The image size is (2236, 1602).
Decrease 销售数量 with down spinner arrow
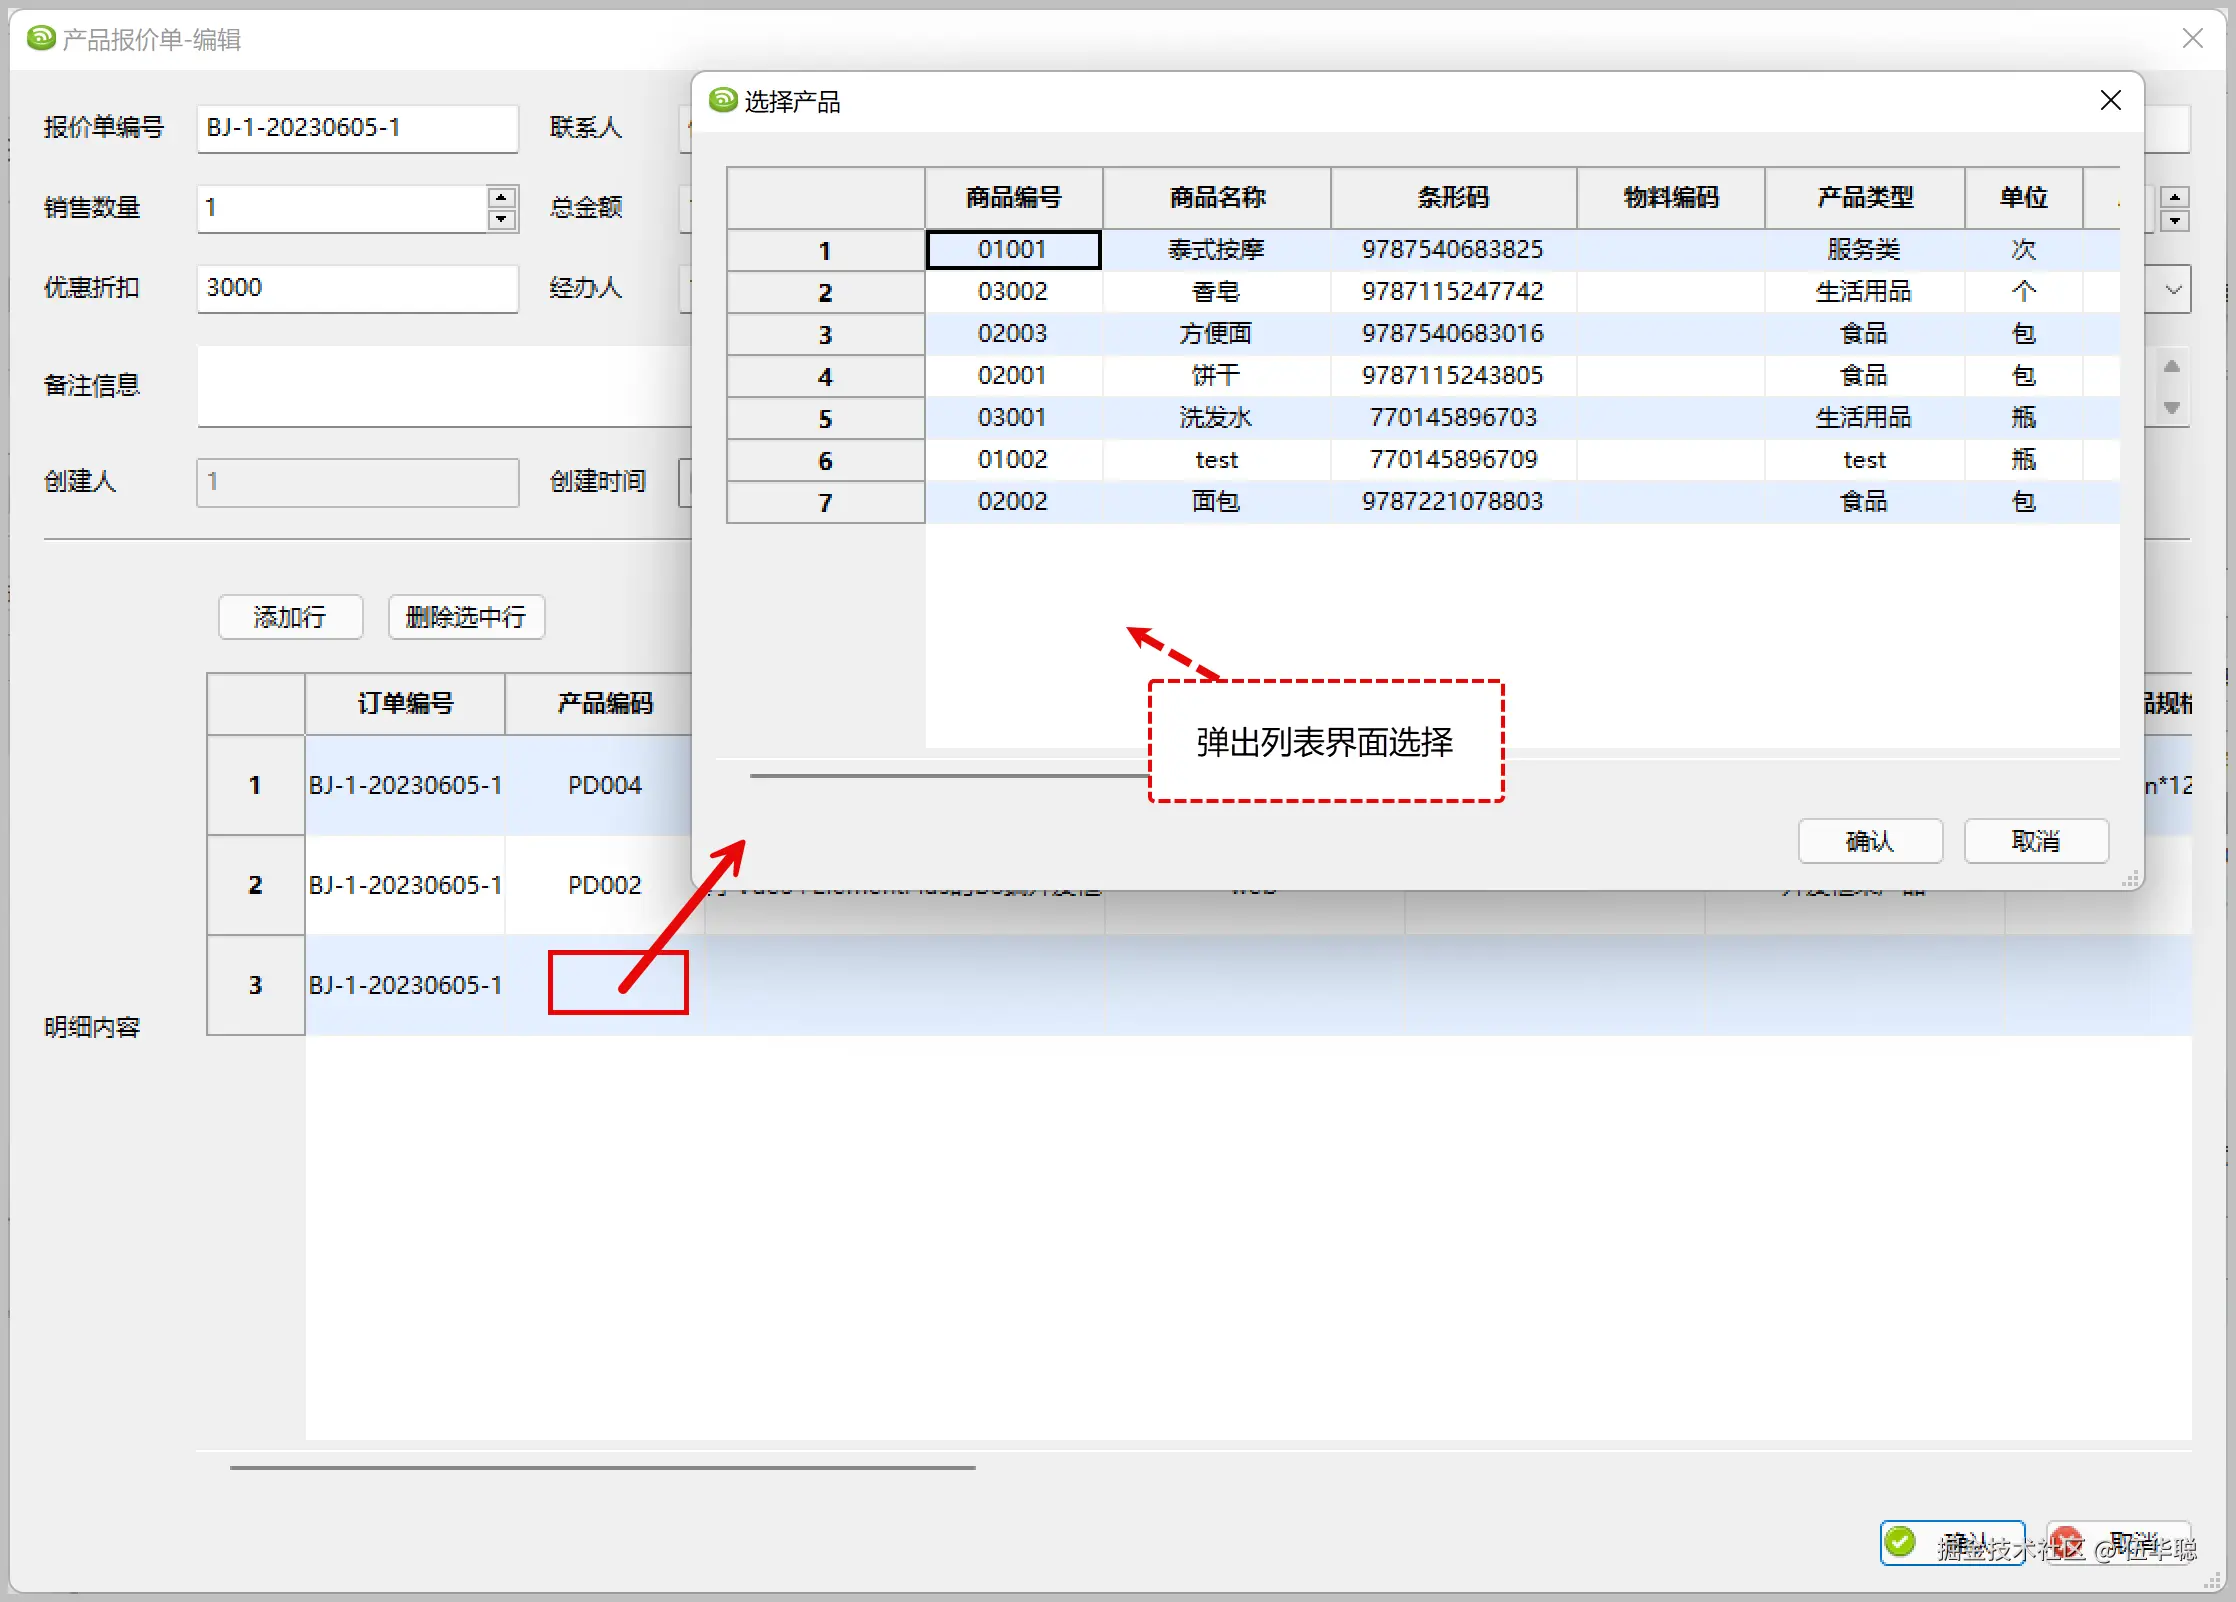click(502, 220)
